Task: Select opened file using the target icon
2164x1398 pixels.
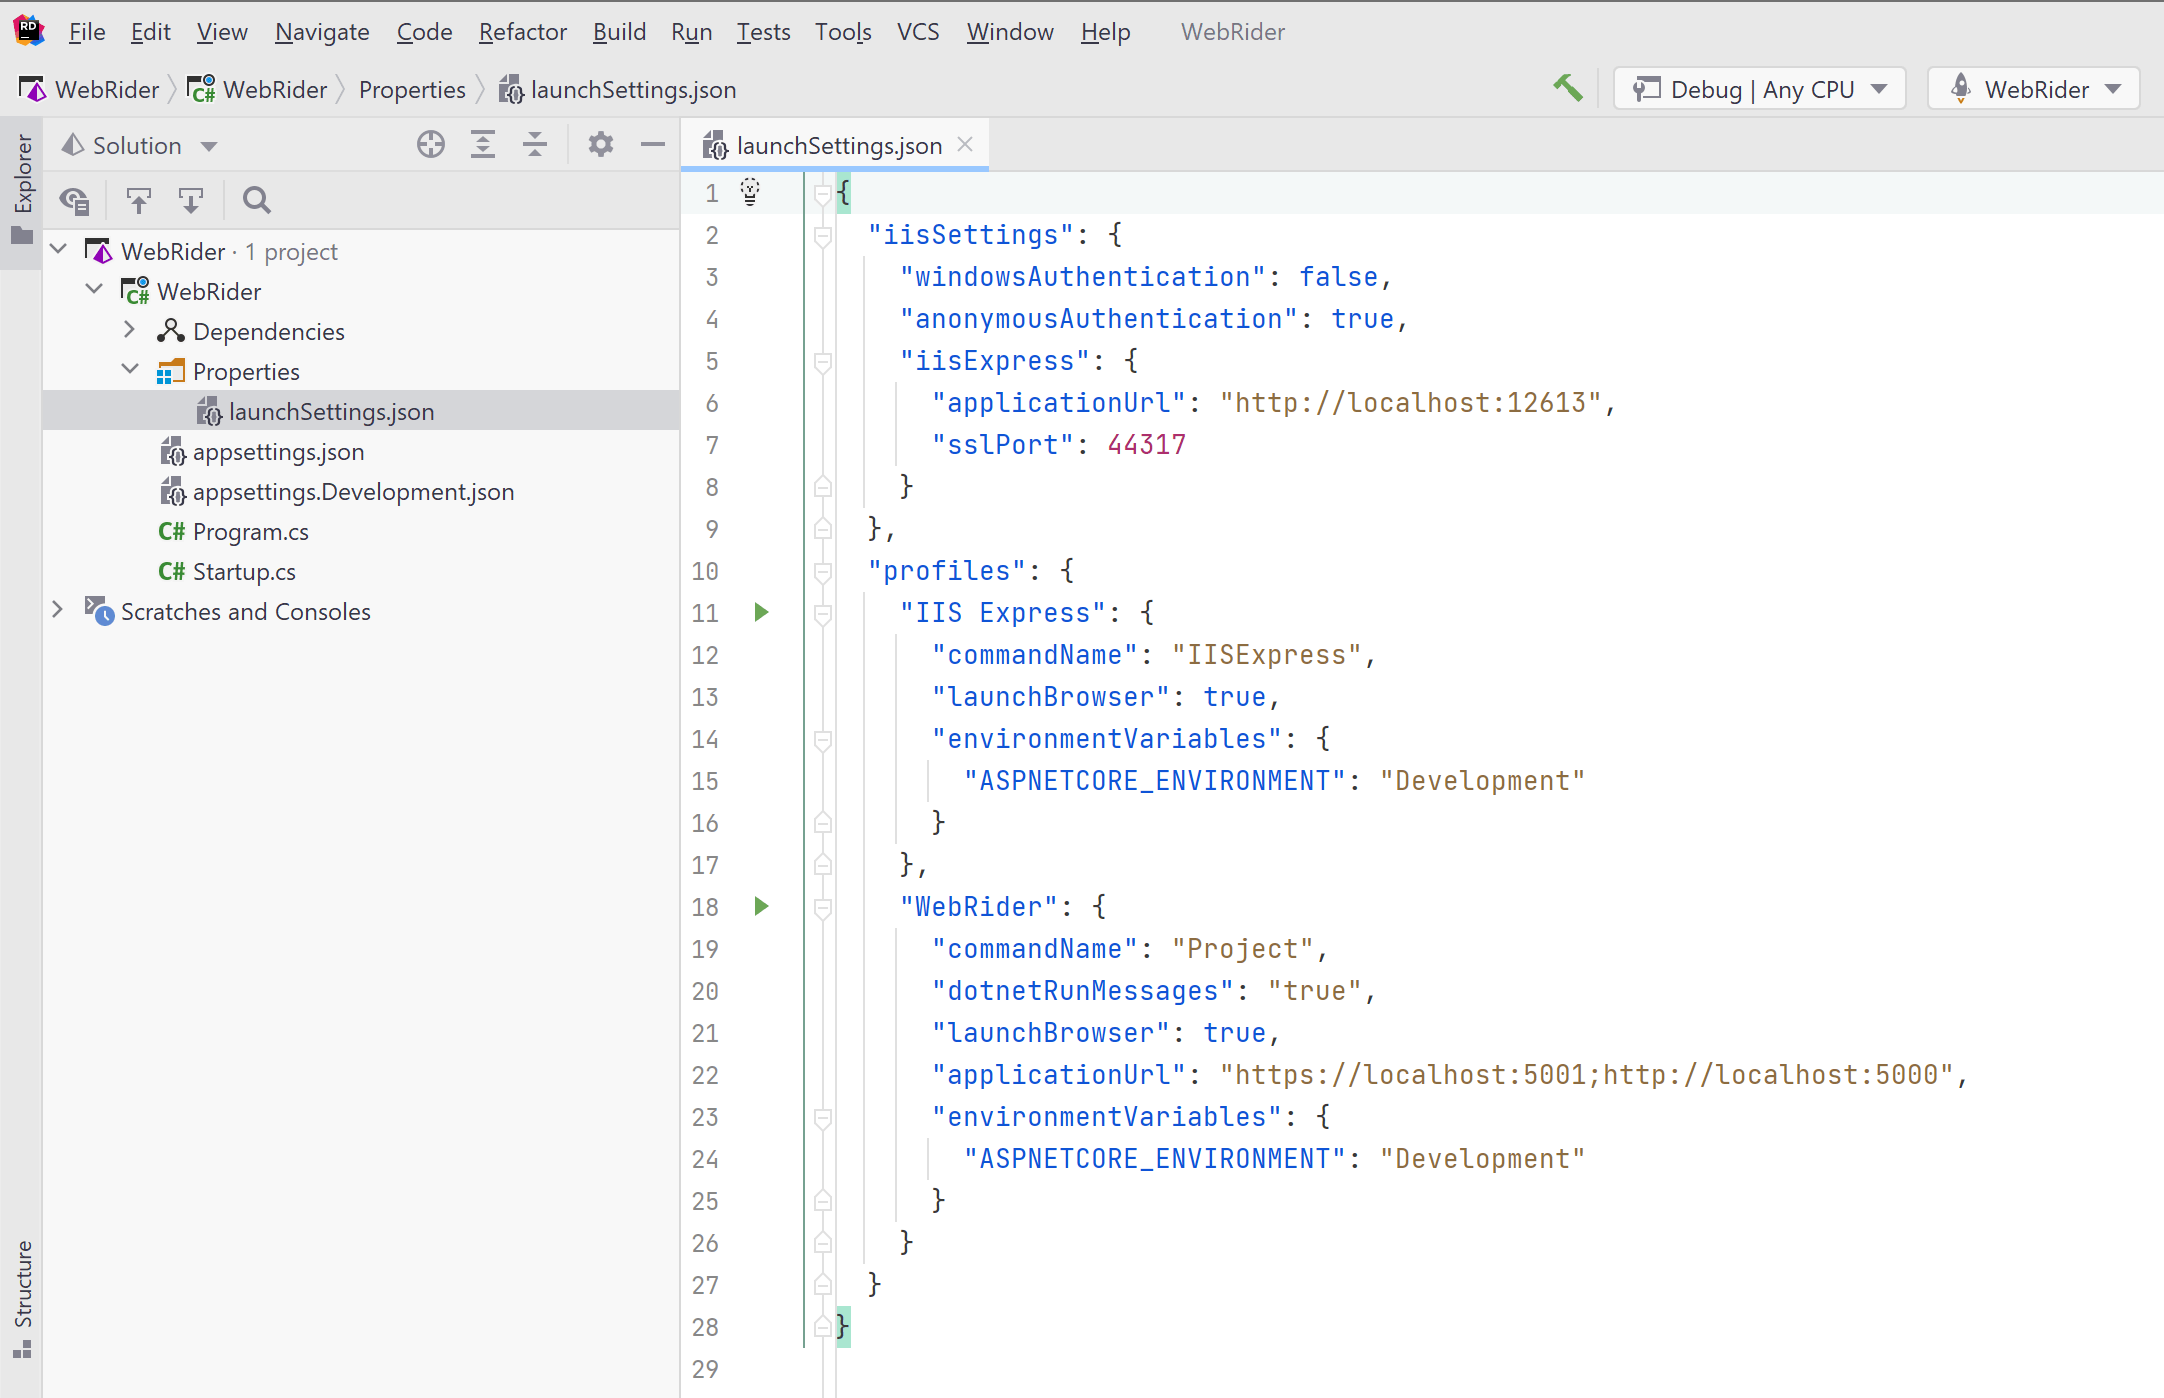Action: click(x=430, y=144)
